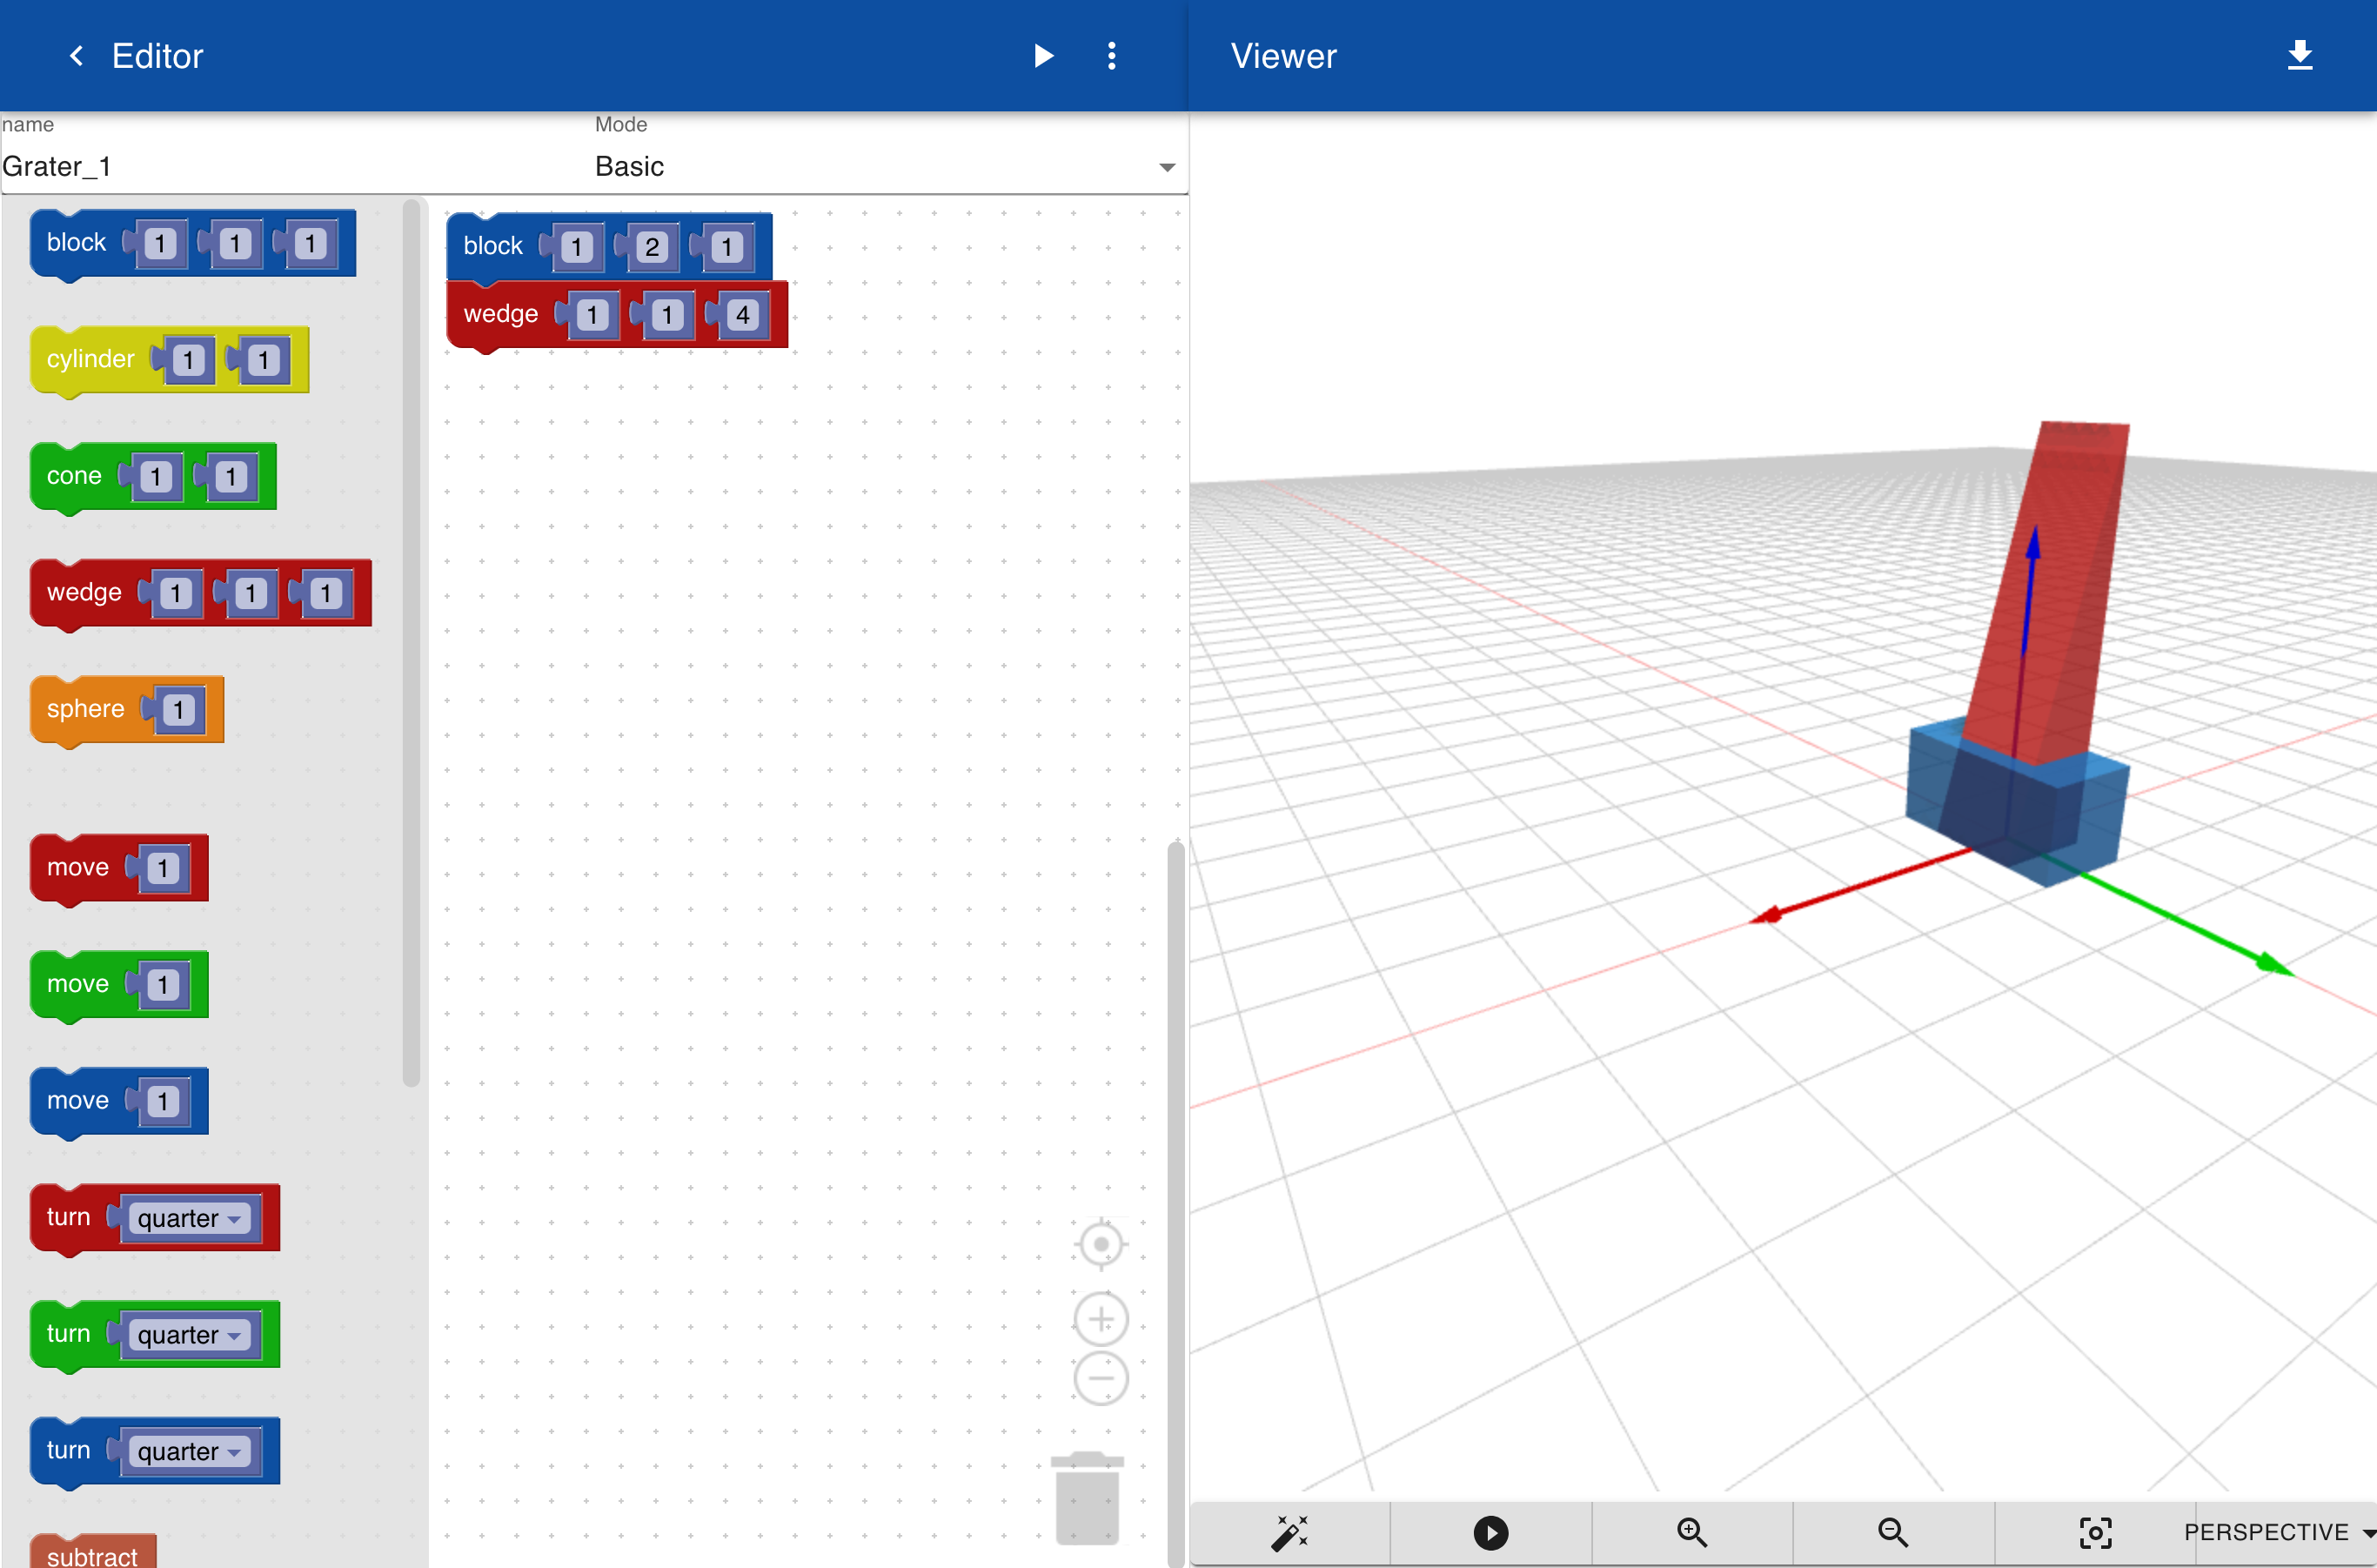This screenshot has width=2377, height=1568.
Task: Zoom out the 3D viewer
Action: click(1892, 1532)
